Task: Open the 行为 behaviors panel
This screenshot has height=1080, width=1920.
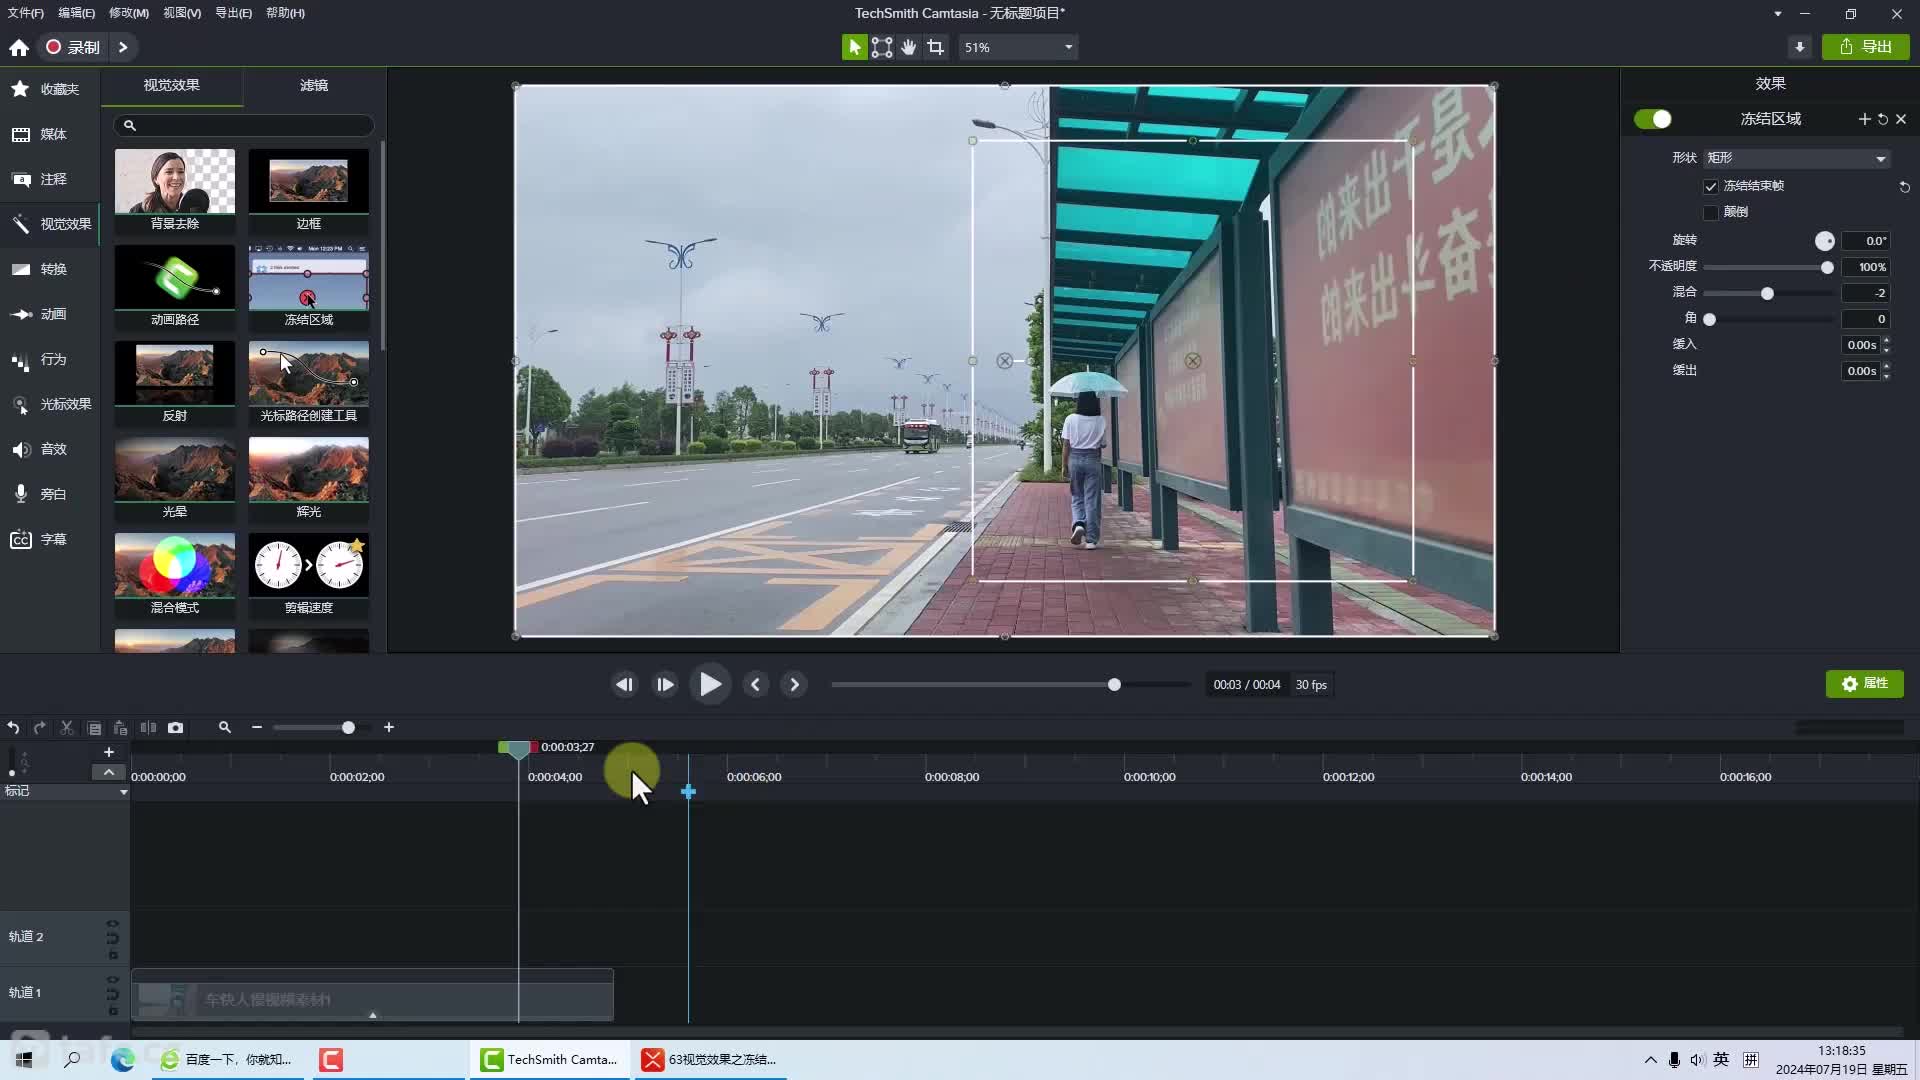Action: tap(49, 359)
